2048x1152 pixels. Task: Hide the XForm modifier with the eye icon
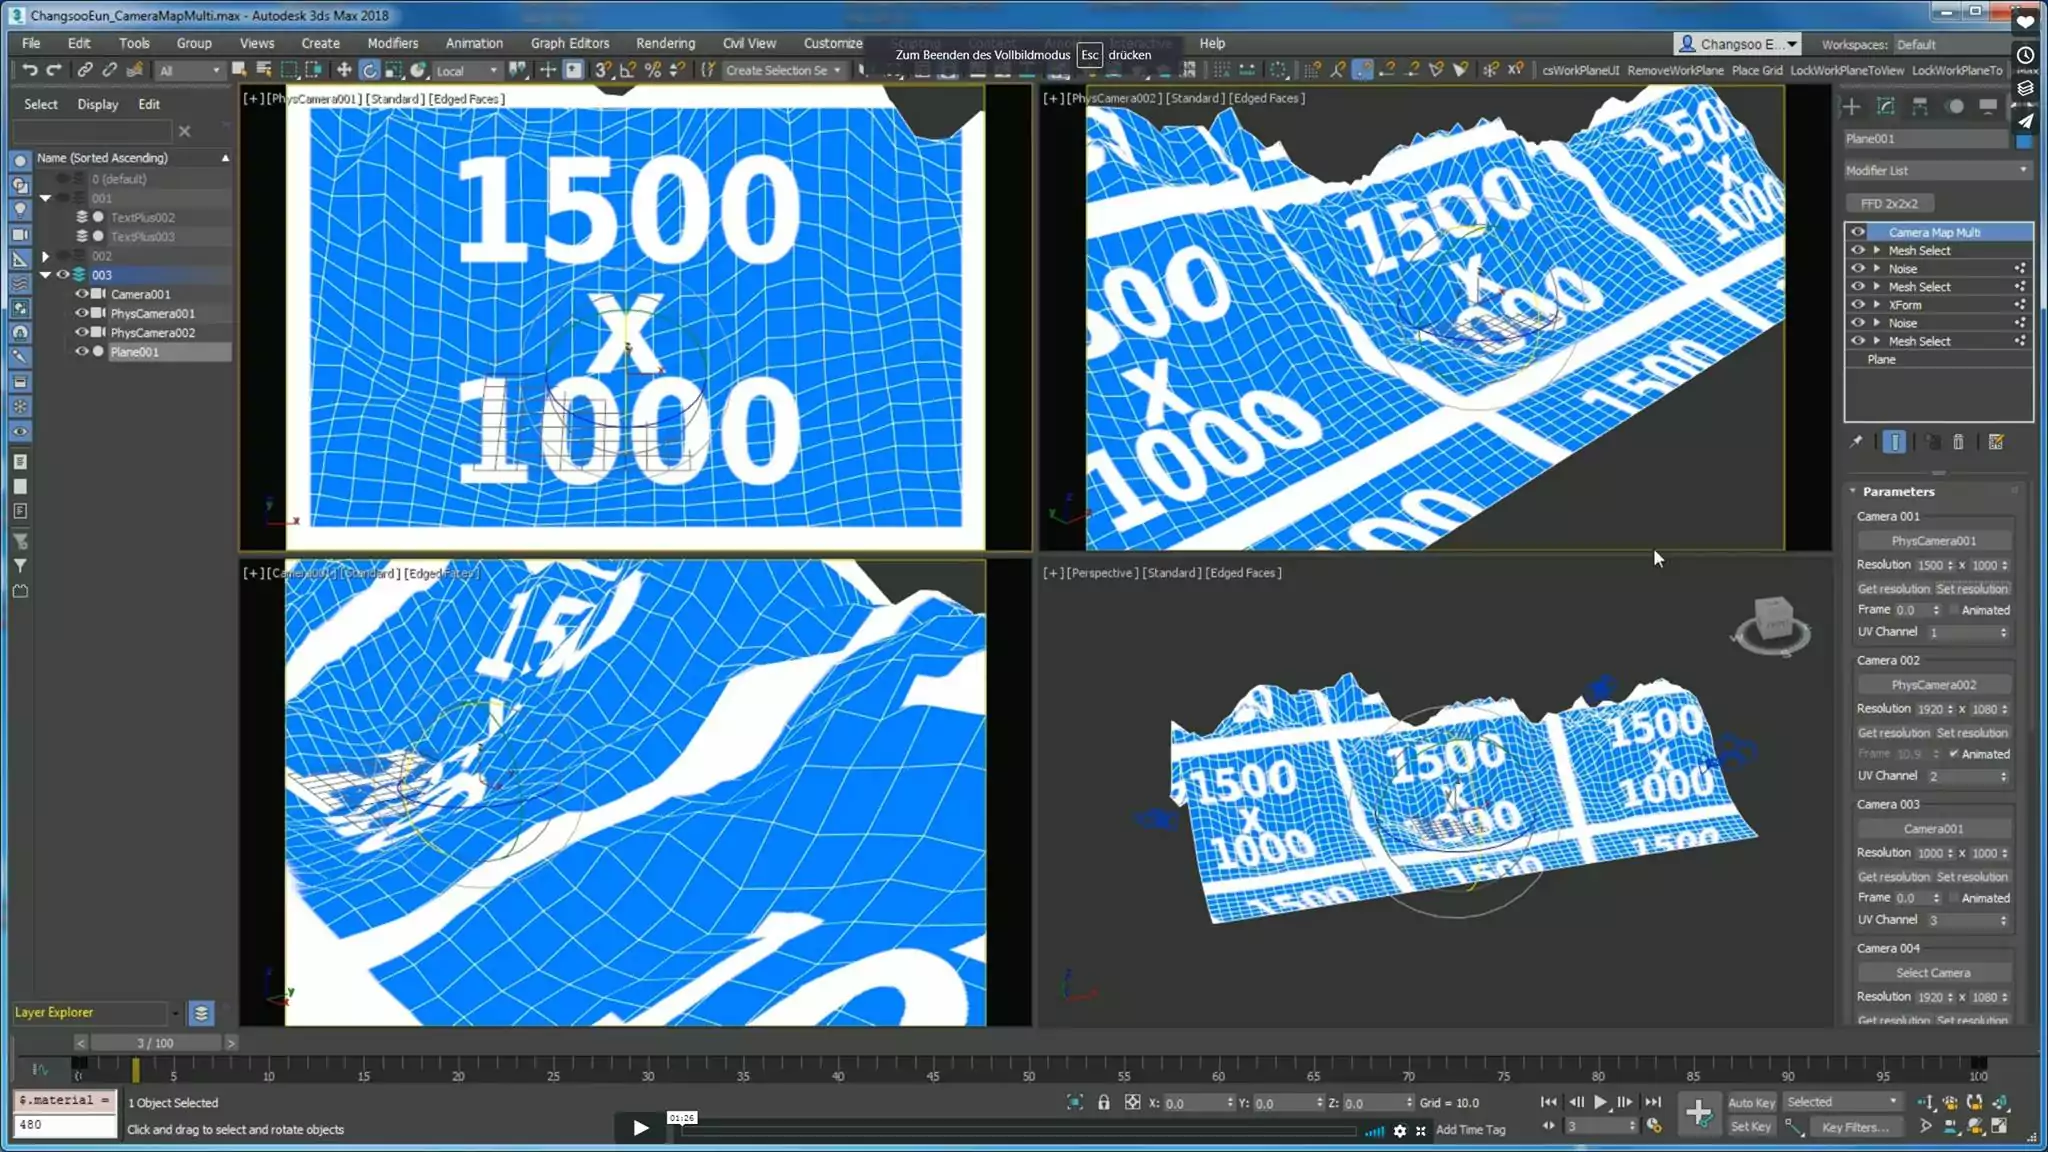(x=1858, y=305)
